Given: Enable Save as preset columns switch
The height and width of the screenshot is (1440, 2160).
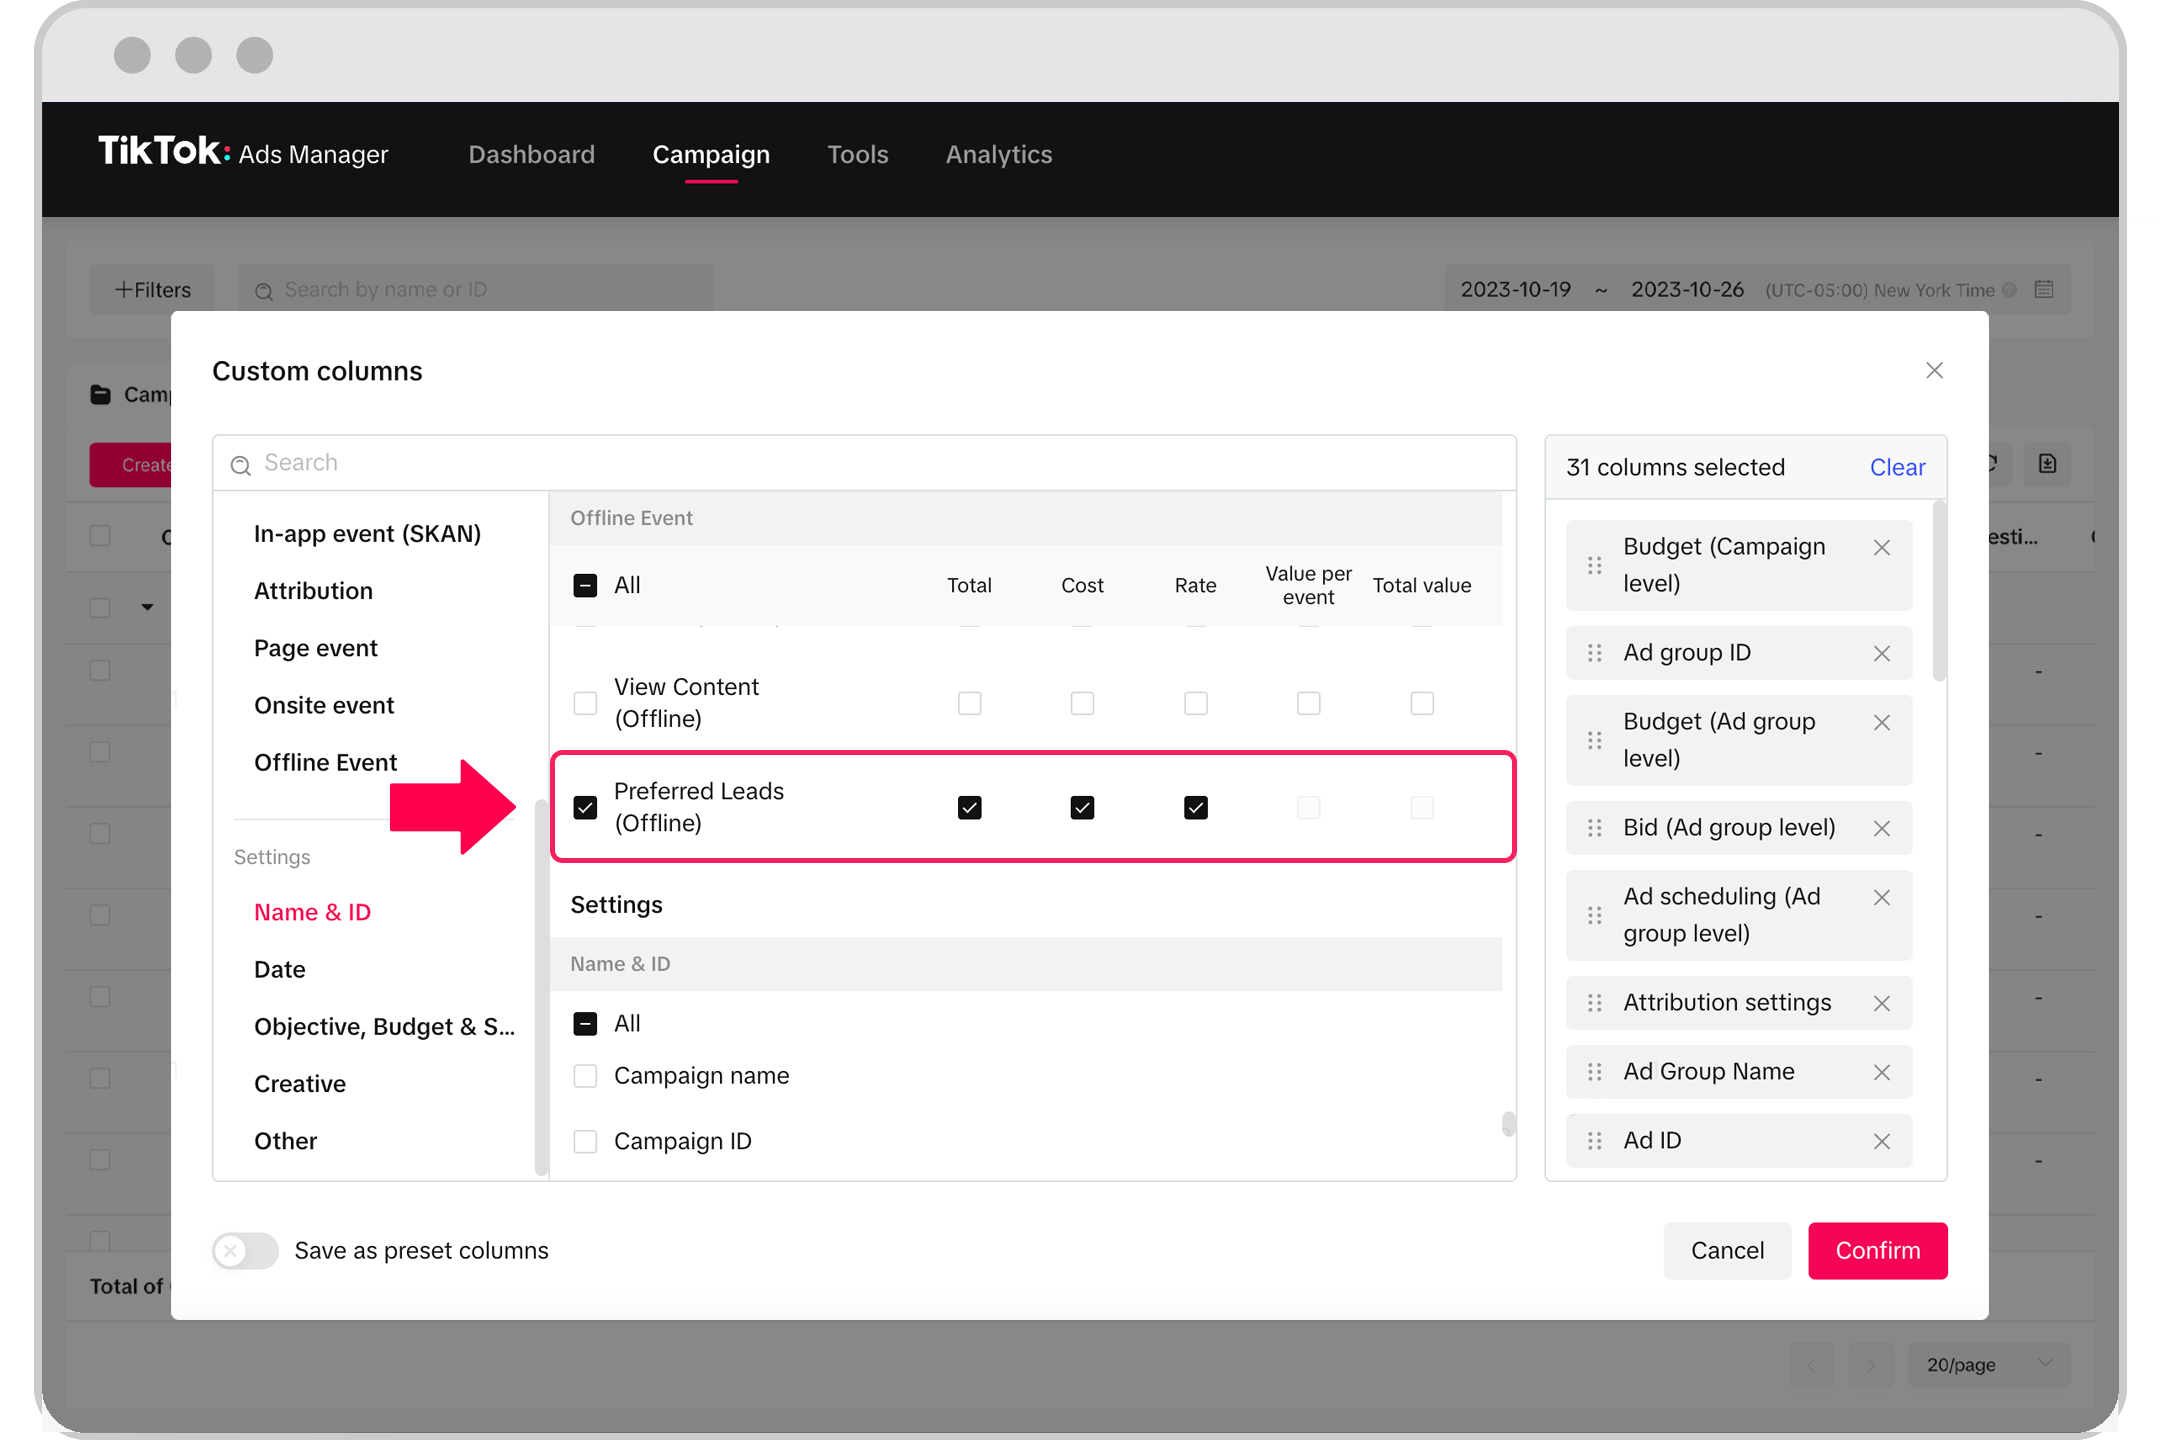Looking at the screenshot, I should click(245, 1250).
